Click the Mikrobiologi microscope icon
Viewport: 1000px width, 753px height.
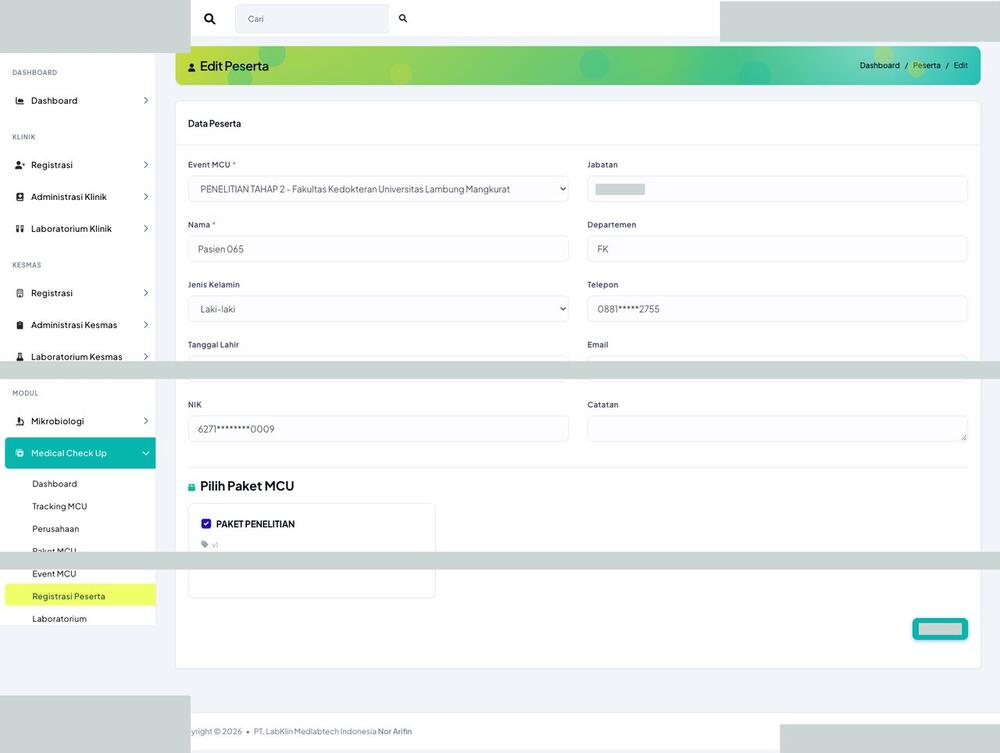(x=20, y=421)
